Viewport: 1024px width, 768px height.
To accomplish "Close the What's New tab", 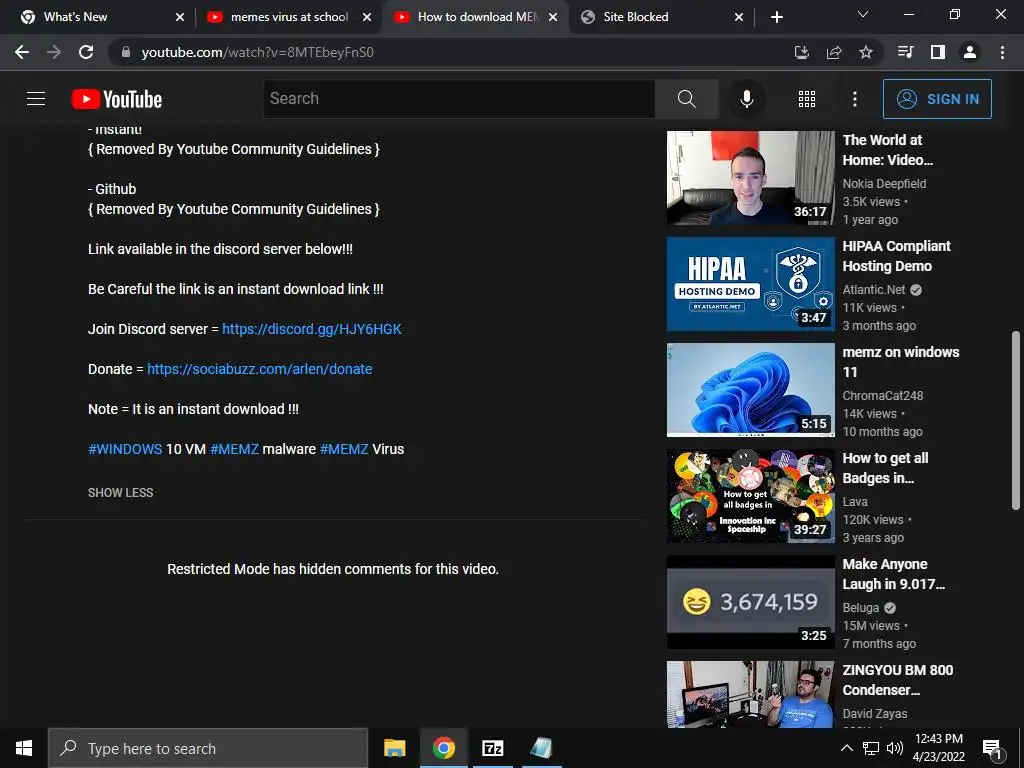I will (x=180, y=17).
